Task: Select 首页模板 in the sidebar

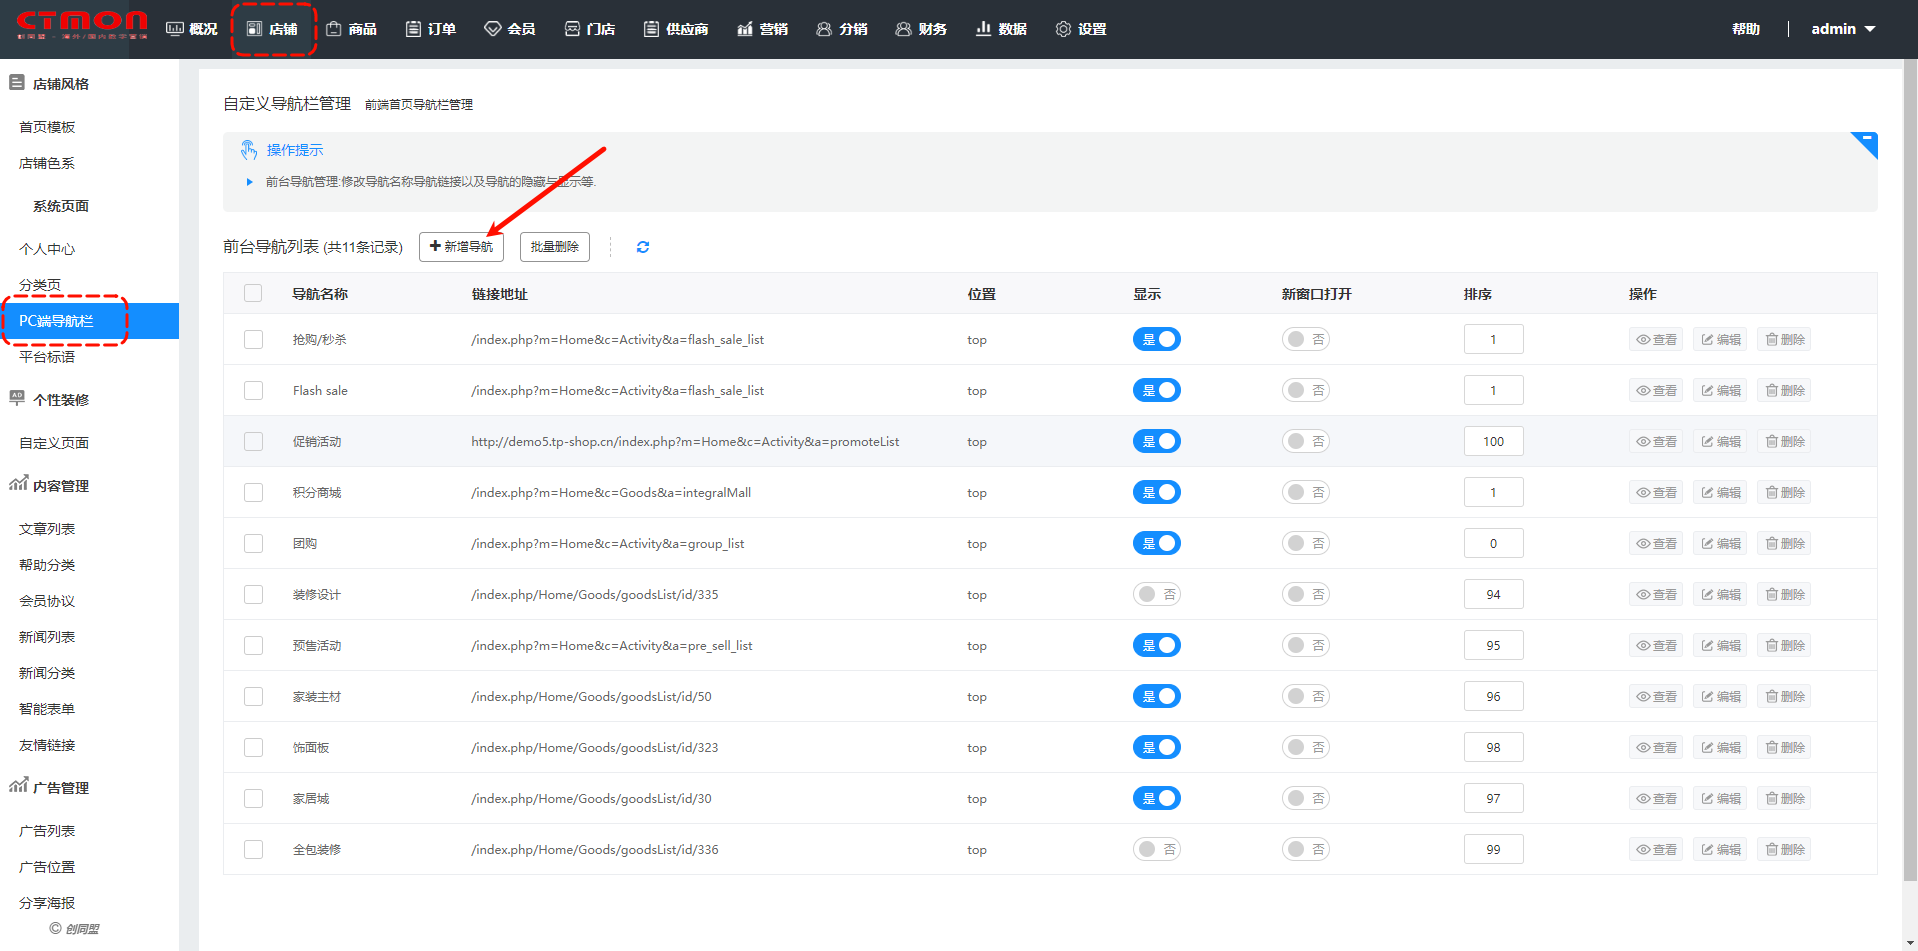Action: pyautogui.click(x=47, y=127)
